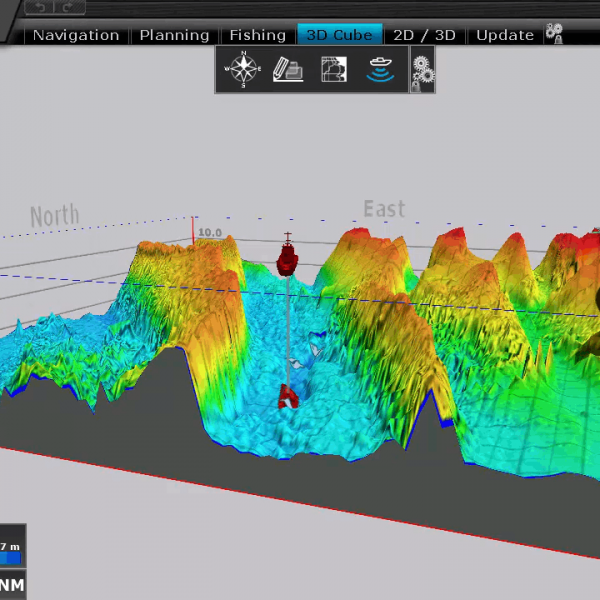Click the undo arrow button
Screen dimensions: 600x600
(41, 7)
